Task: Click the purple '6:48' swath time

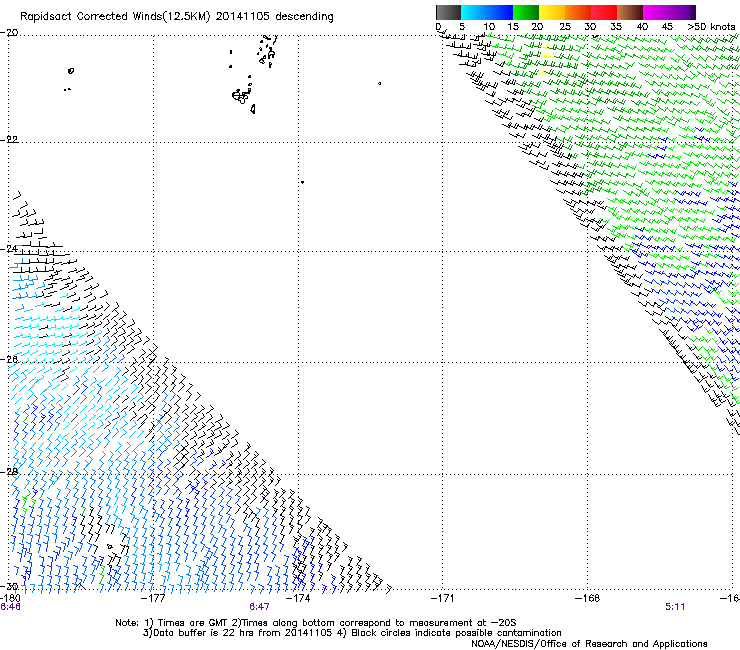Action: click(x=10, y=607)
